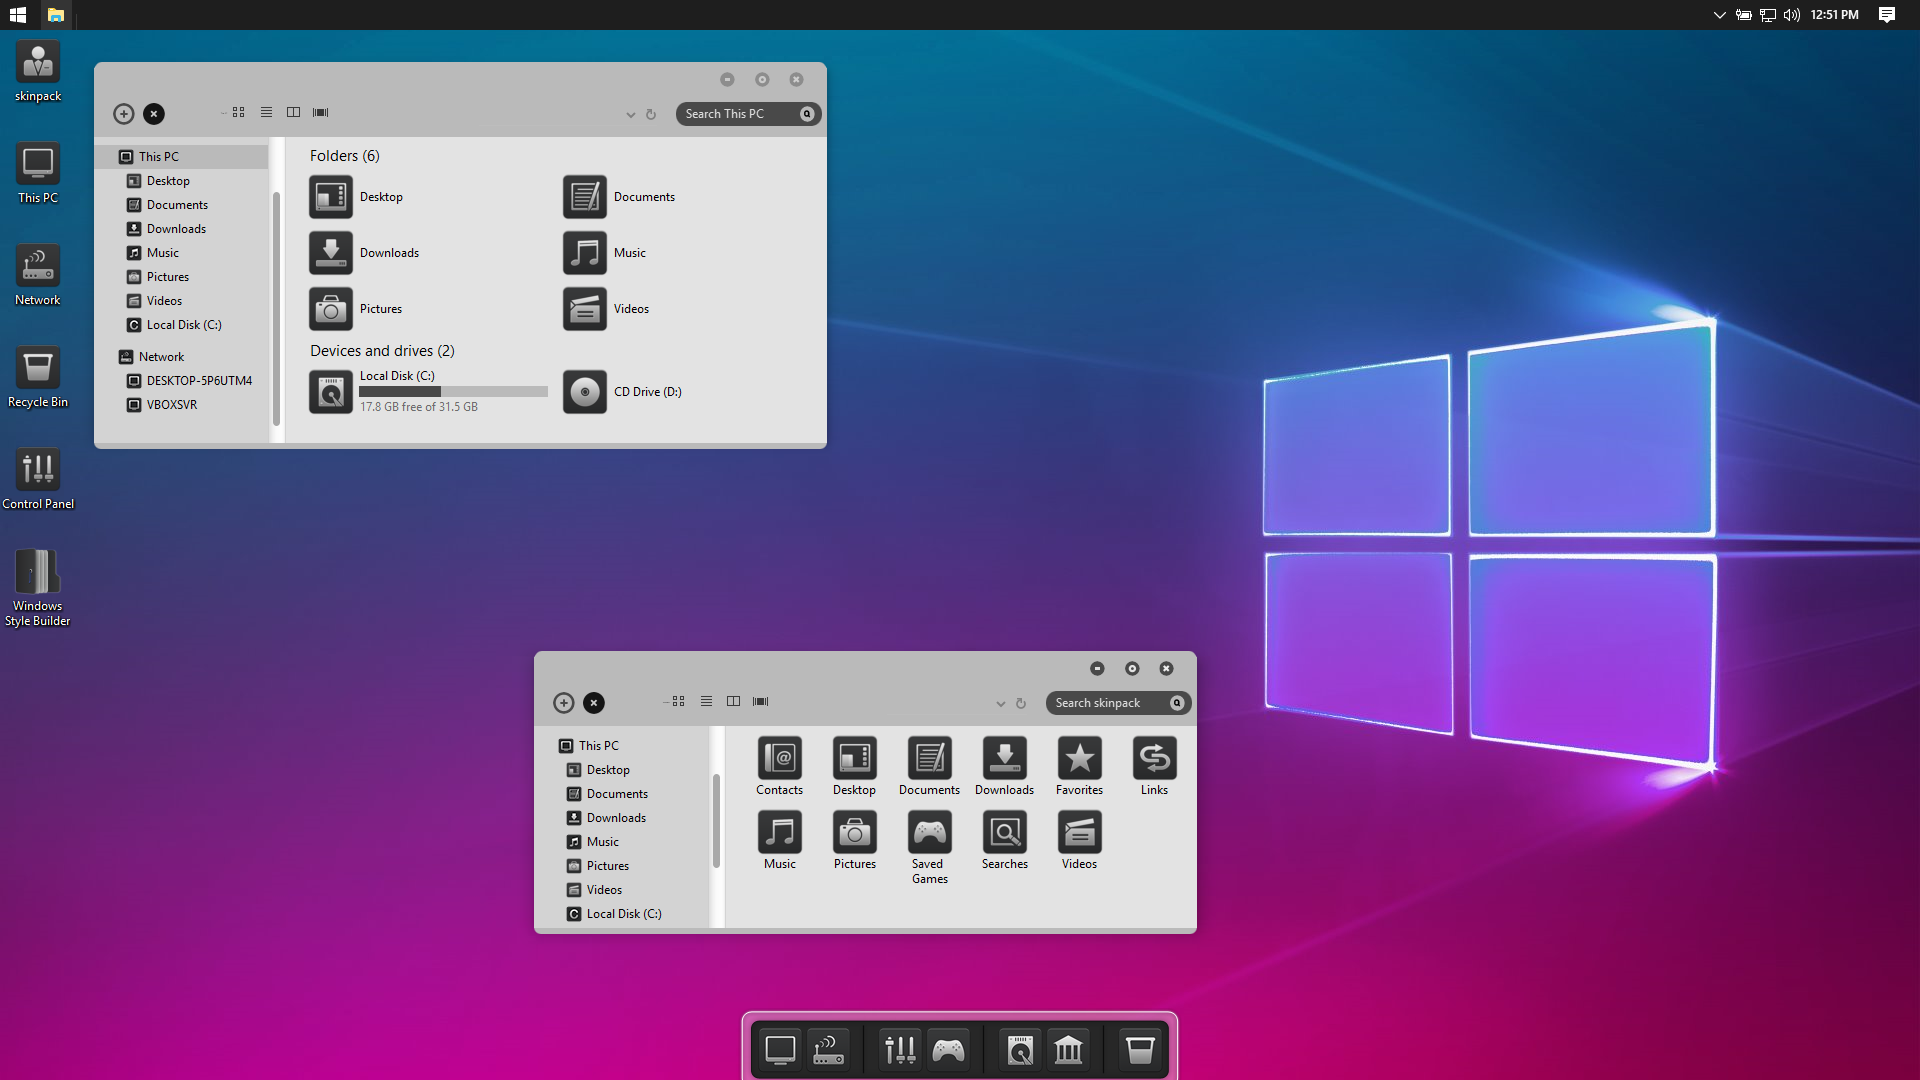The image size is (1920, 1080).
Task: Open address history chevron in skinpack window
Action: pos(1000,704)
